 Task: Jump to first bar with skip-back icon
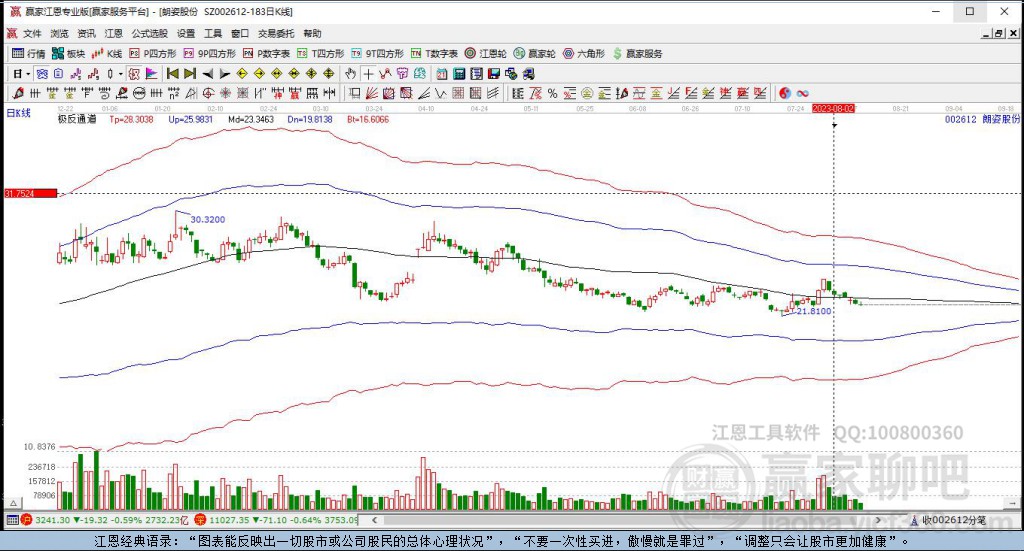pos(172,74)
